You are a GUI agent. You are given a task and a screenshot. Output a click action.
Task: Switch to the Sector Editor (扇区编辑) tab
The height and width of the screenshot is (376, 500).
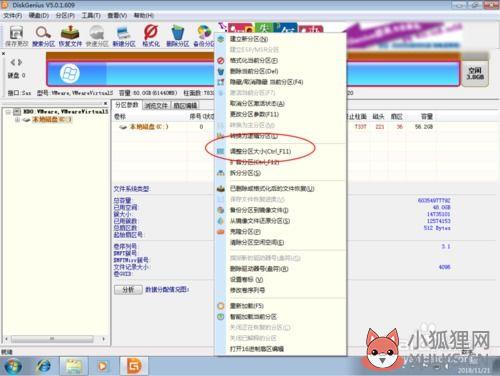185,106
